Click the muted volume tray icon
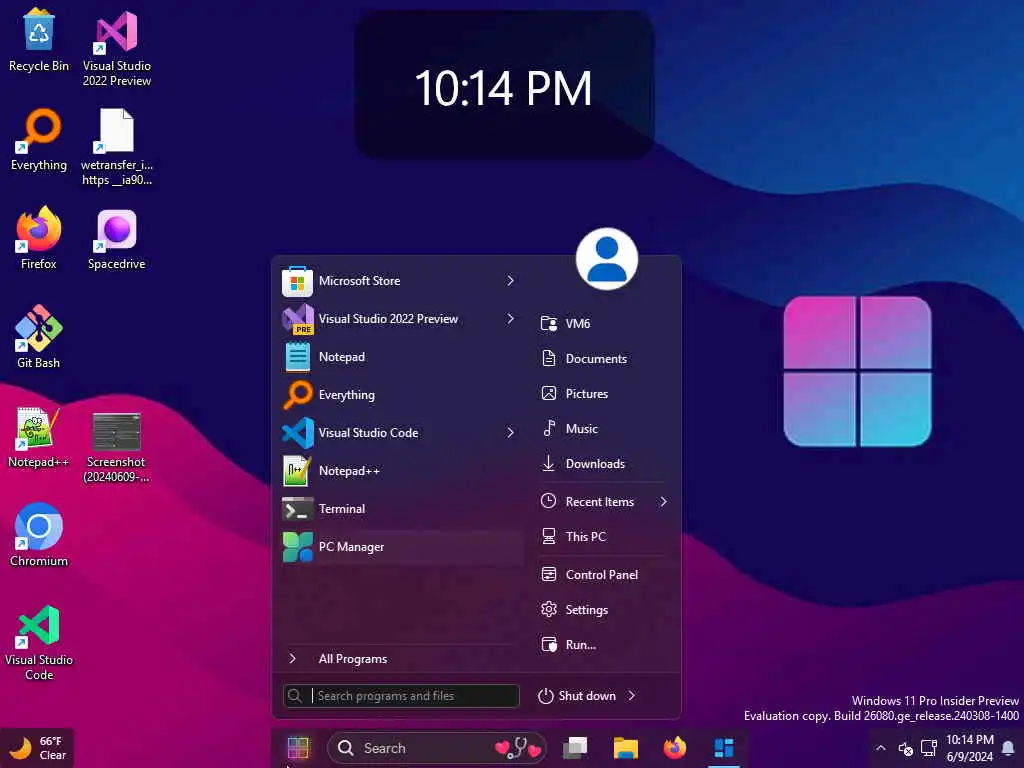This screenshot has height=768, width=1024. (905, 748)
